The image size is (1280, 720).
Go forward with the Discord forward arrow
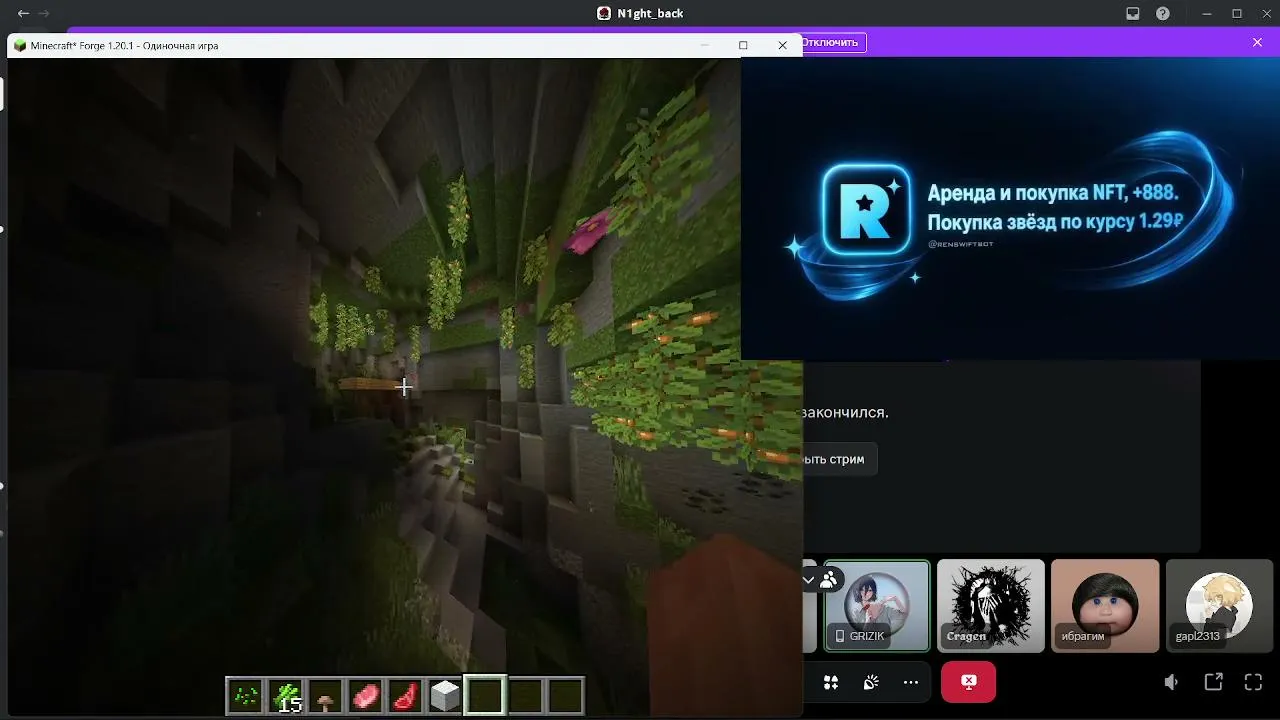(43, 14)
